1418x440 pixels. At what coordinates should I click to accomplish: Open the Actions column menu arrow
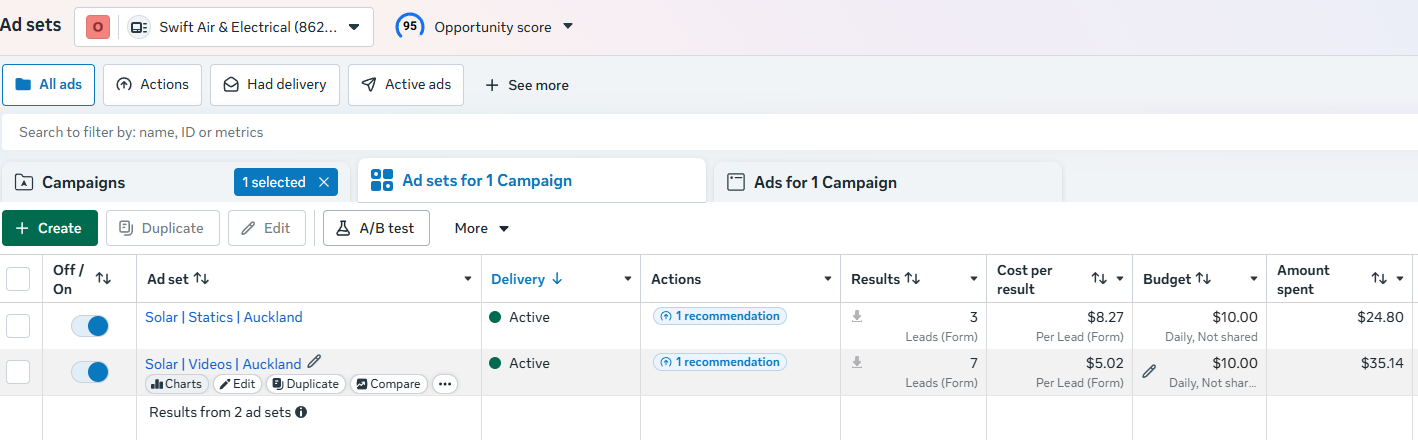click(x=828, y=279)
